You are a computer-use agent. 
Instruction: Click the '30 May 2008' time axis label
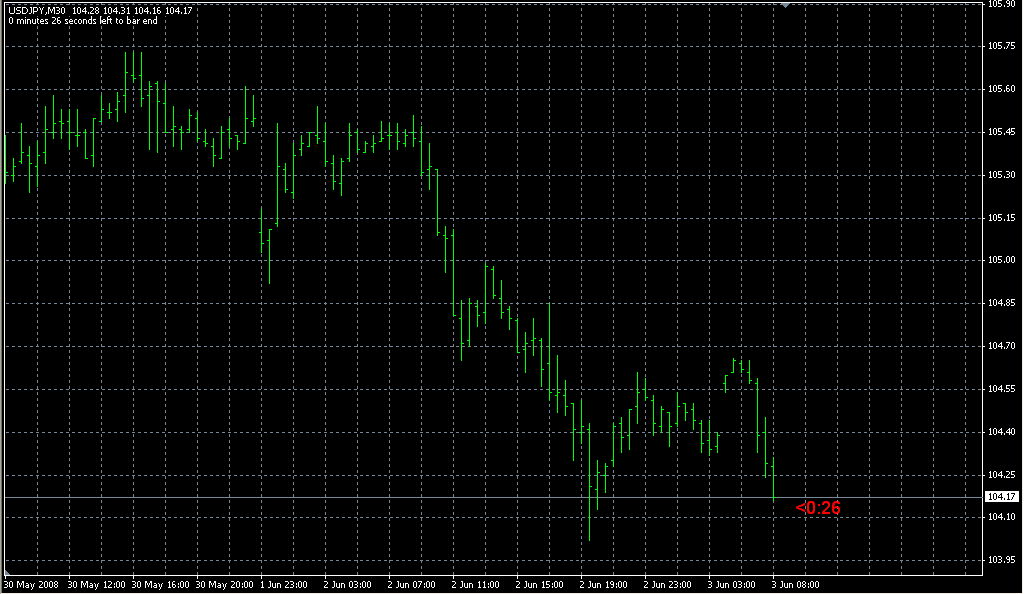pos(31,585)
